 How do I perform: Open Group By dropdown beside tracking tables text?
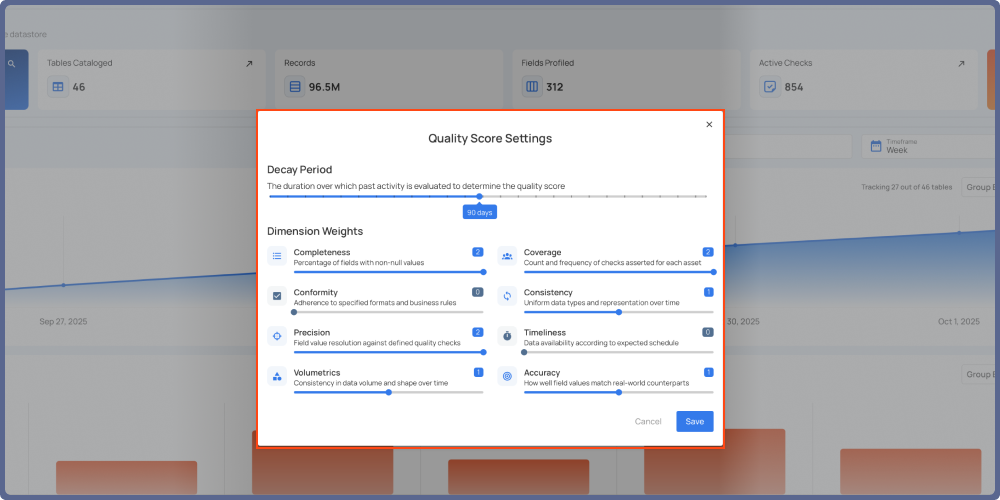[x=976, y=187]
